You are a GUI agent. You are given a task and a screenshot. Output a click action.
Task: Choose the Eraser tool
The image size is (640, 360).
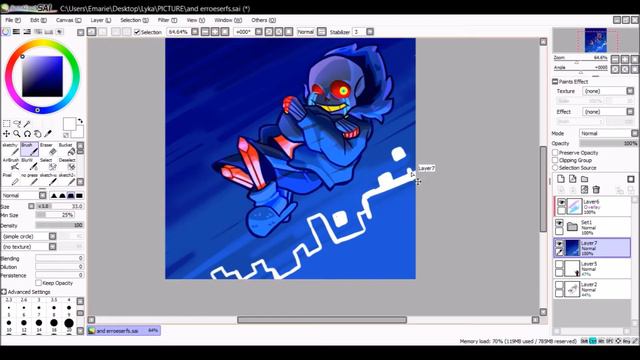pyautogui.click(x=48, y=149)
